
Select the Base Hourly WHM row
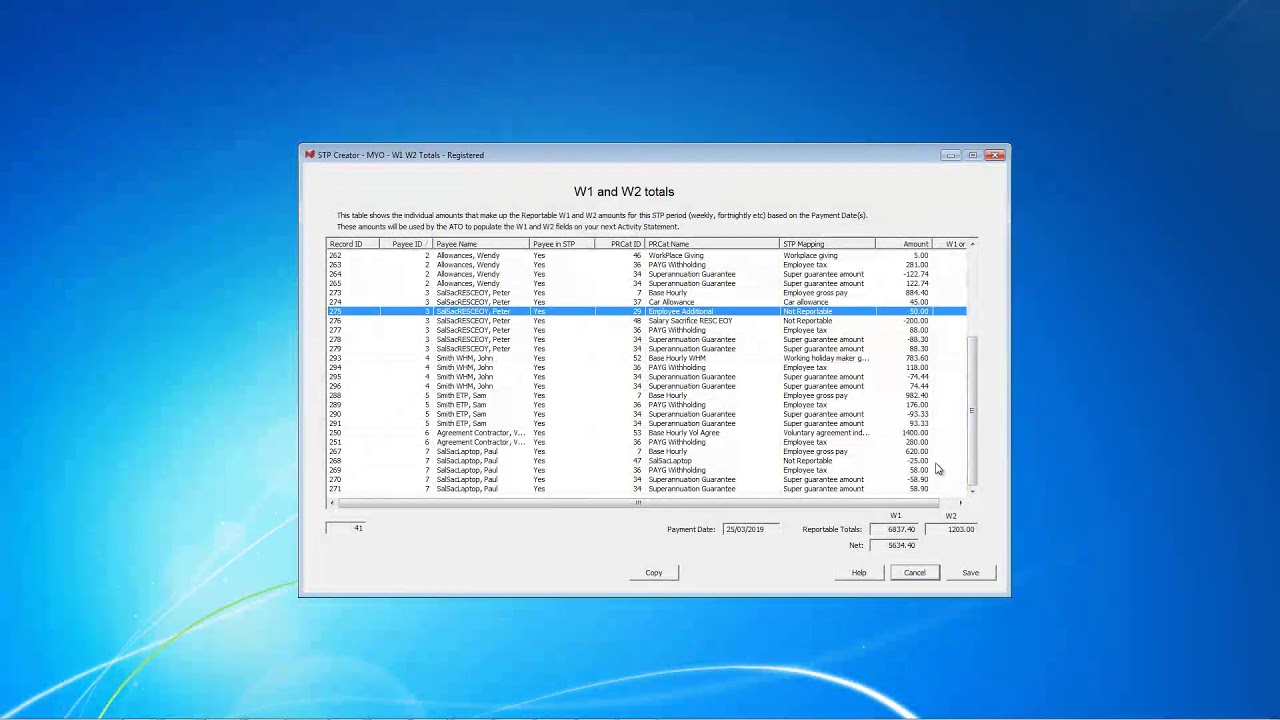(647, 358)
